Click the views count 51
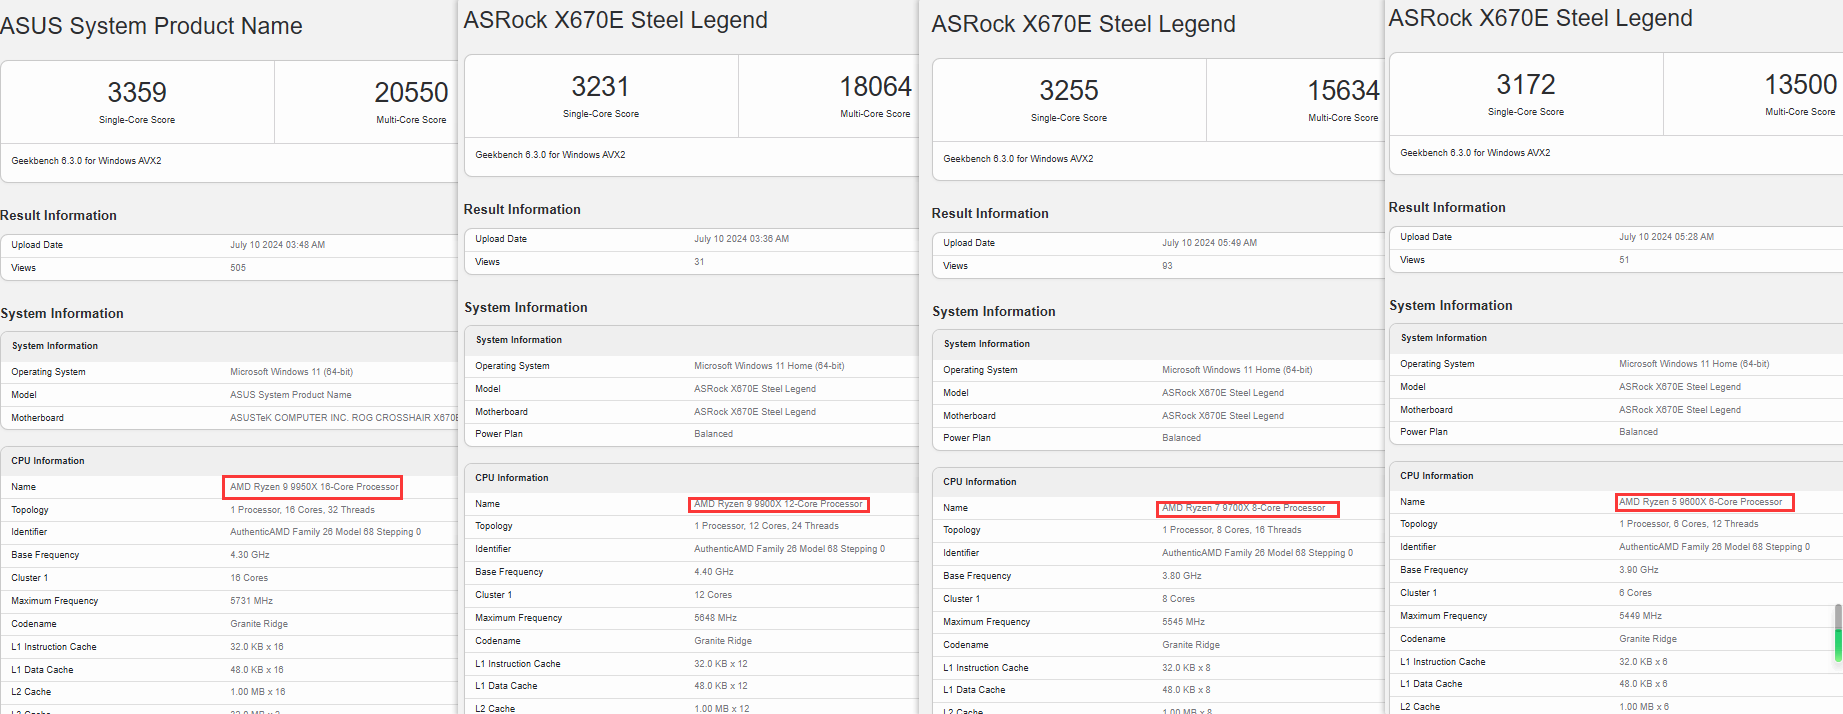Viewport: 1843px width, 714px height. tap(1624, 260)
